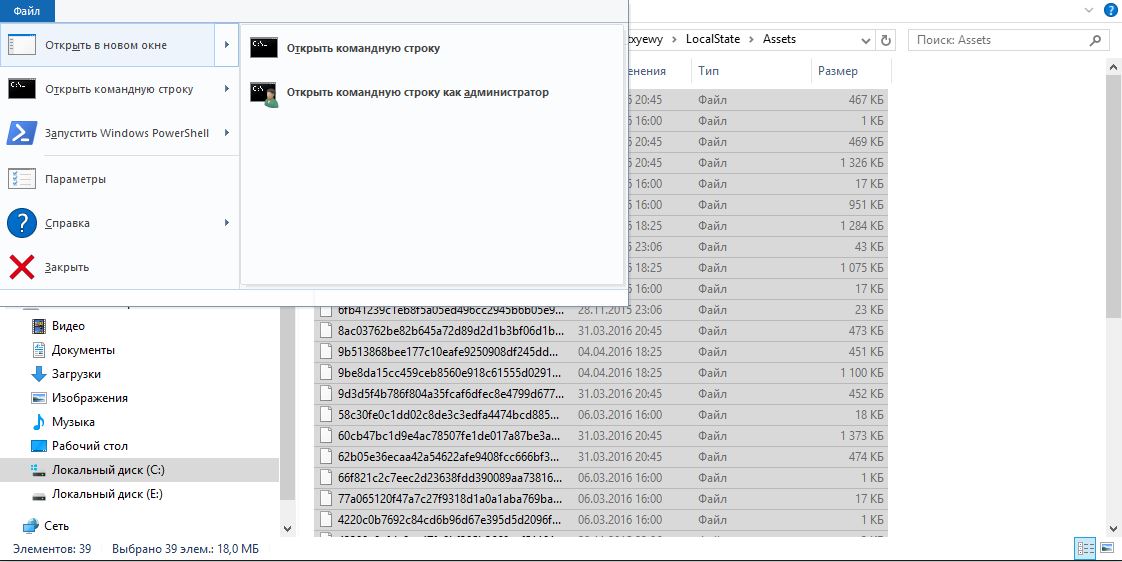
Task: Choose Открыть в новом окне menu item
Action: tap(119, 45)
